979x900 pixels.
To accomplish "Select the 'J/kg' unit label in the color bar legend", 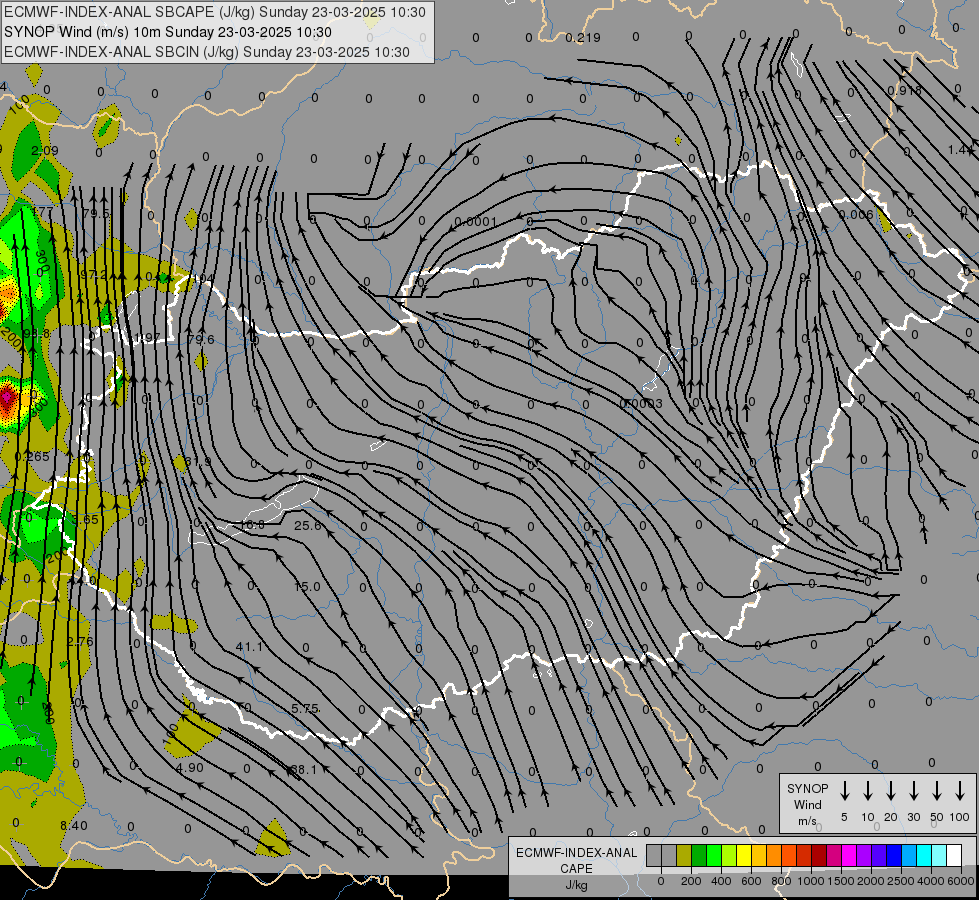I will pos(576,885).
